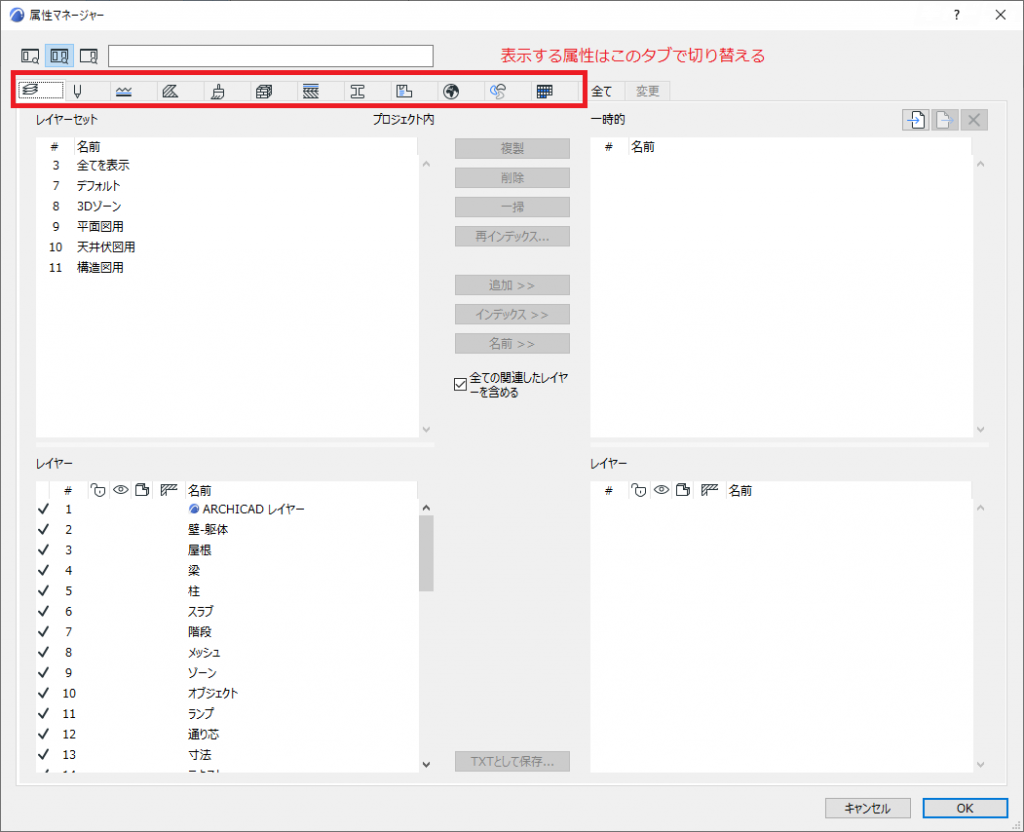Select layer set デフォルト
Viewport: 1024px width, 832px height.
pos(227,186)
